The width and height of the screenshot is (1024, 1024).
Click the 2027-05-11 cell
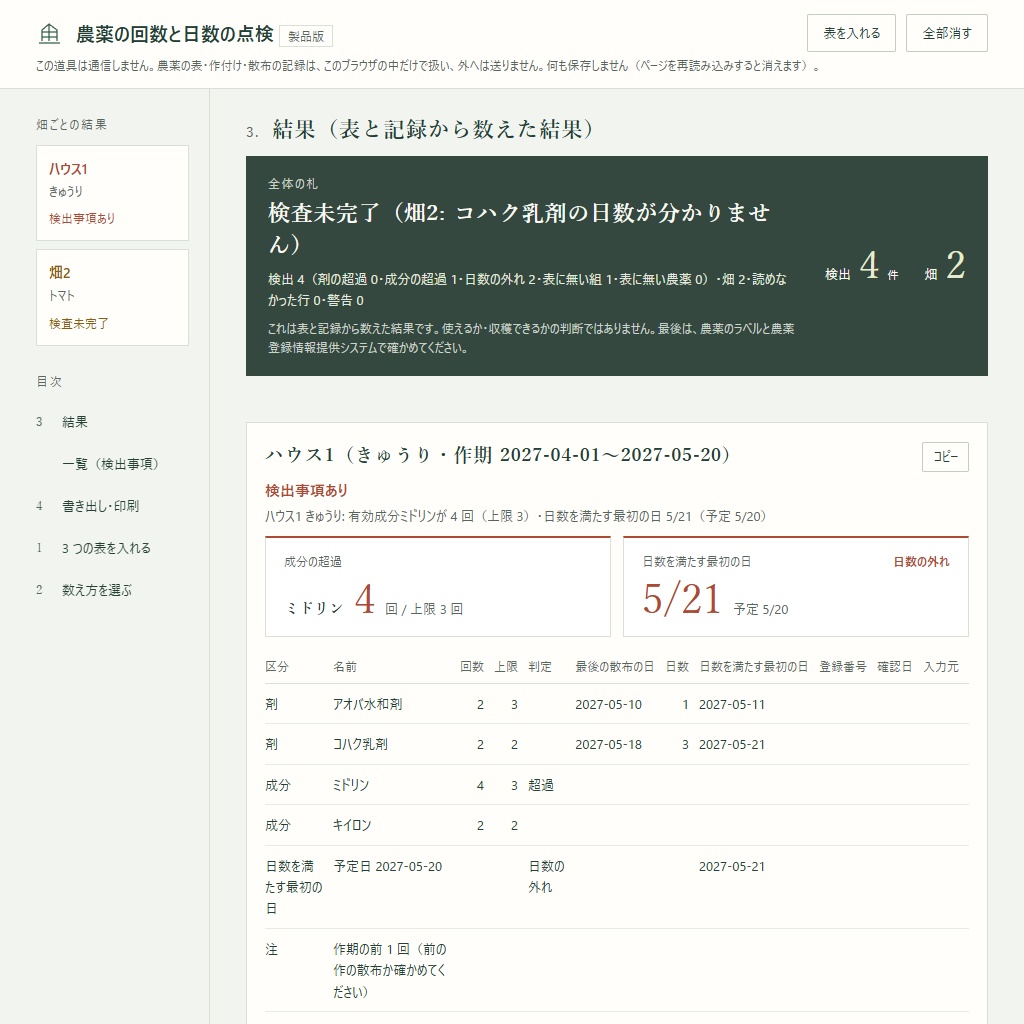click(731, 705)
